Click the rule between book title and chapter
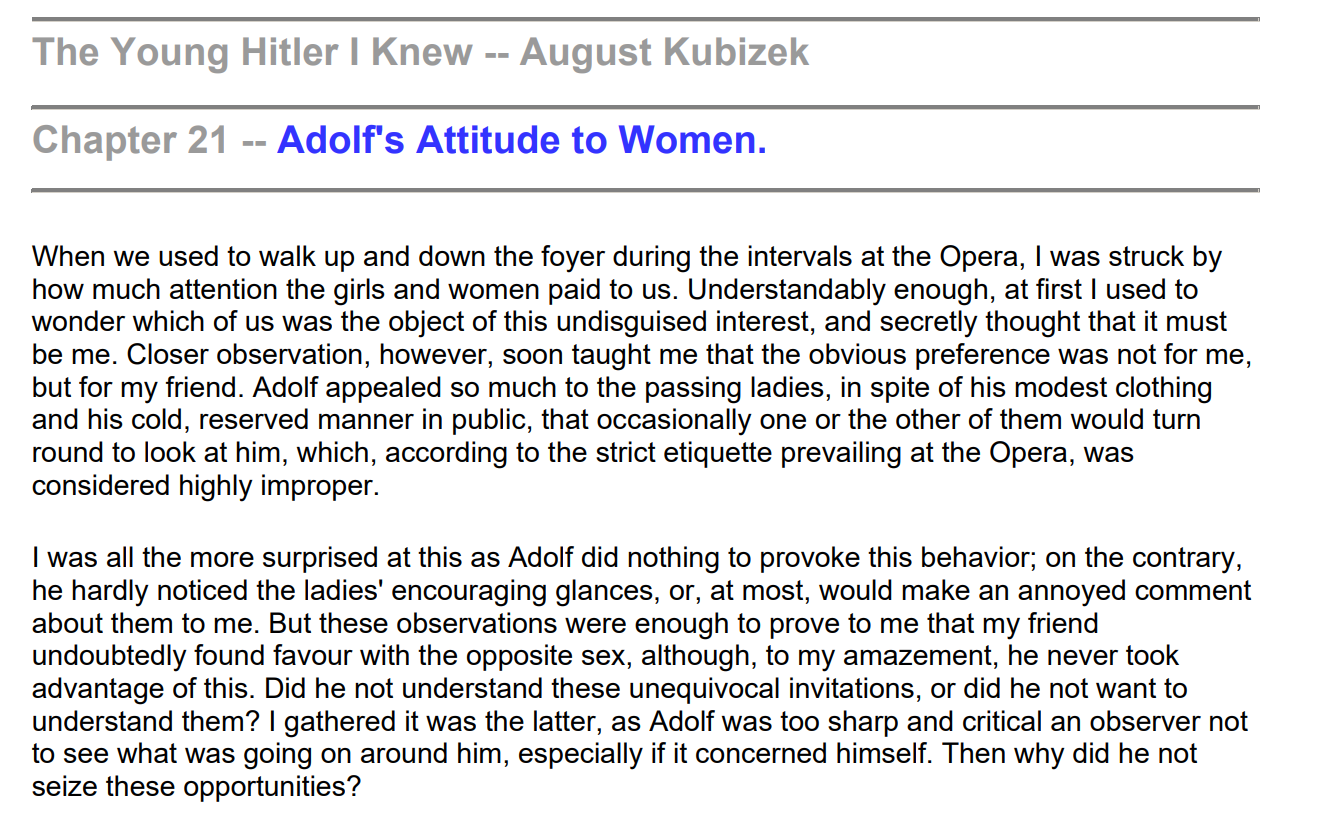 point(645,106)
